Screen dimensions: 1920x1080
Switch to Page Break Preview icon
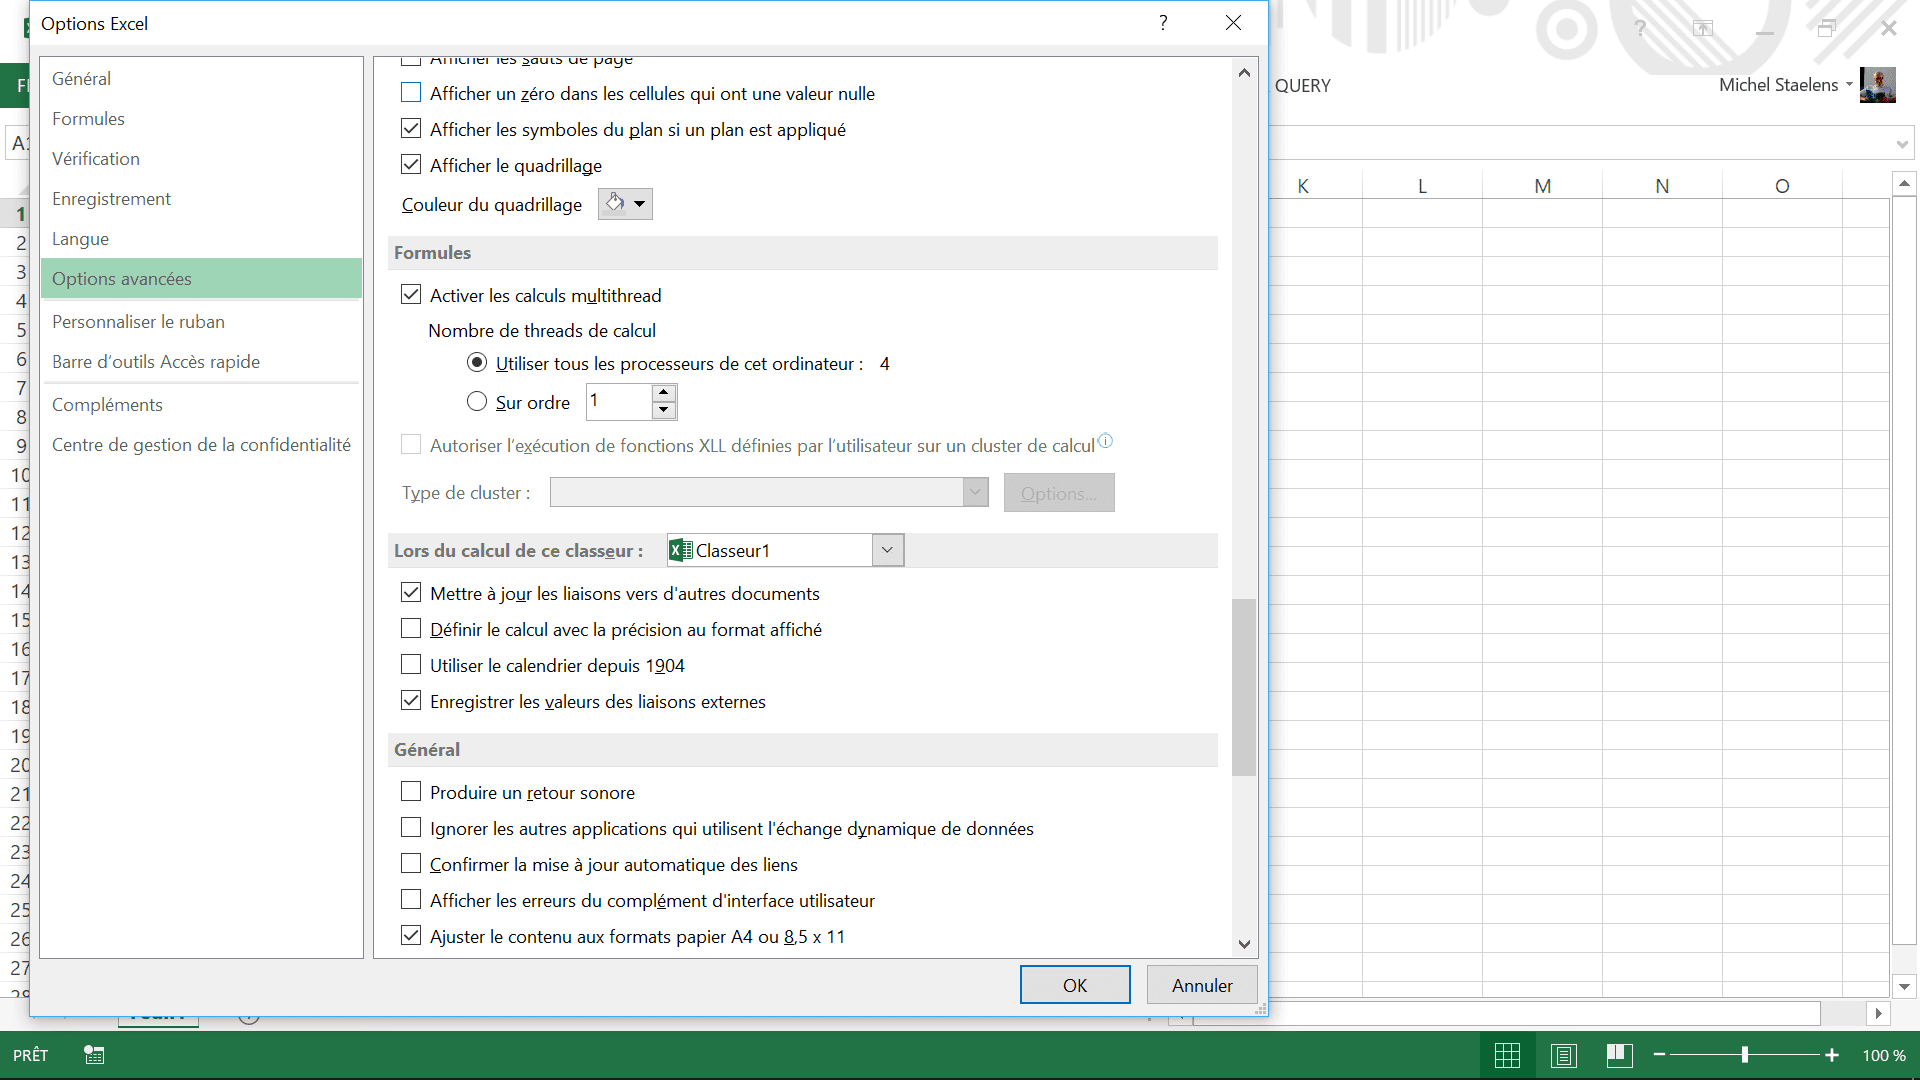(1619, 1055)
